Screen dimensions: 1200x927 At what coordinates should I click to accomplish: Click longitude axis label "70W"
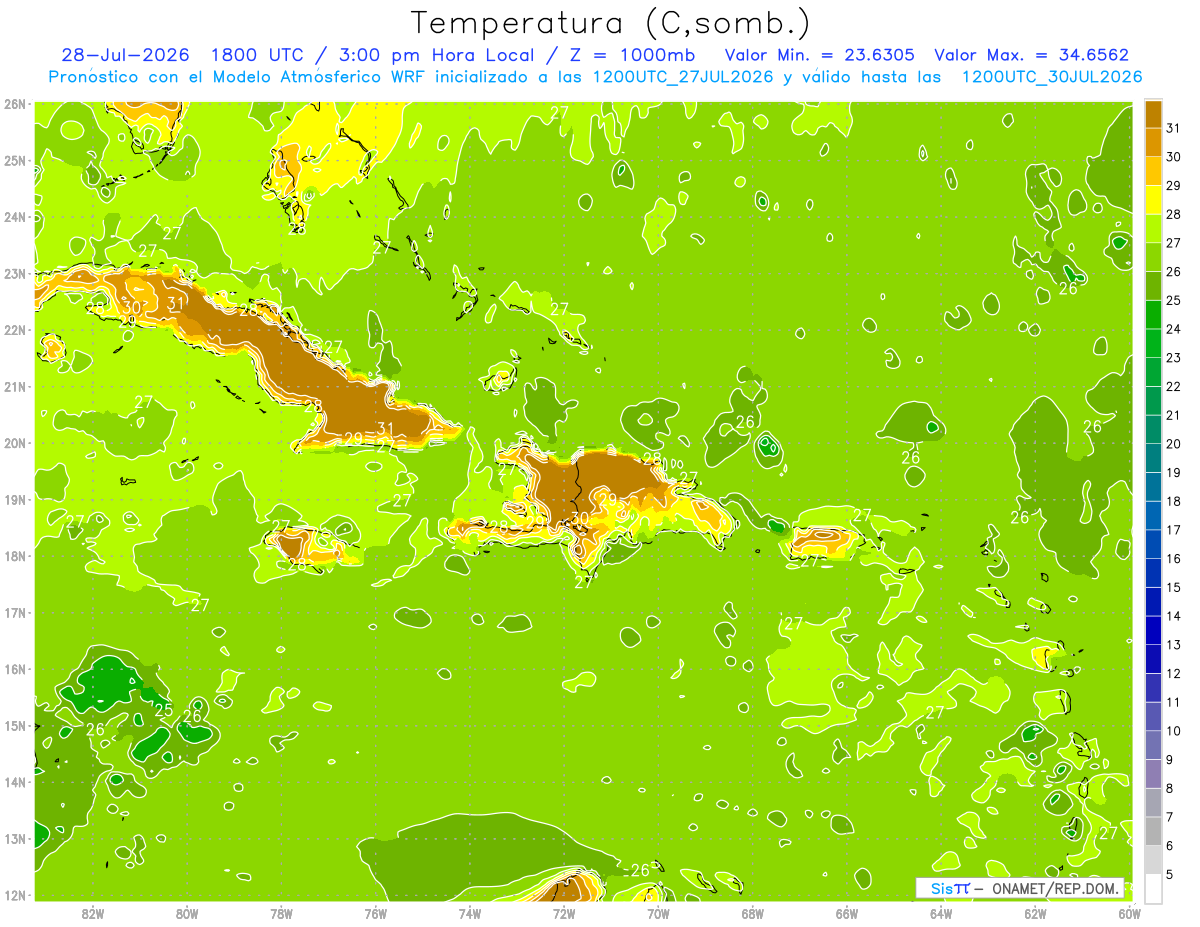click(x=657, y=914)
